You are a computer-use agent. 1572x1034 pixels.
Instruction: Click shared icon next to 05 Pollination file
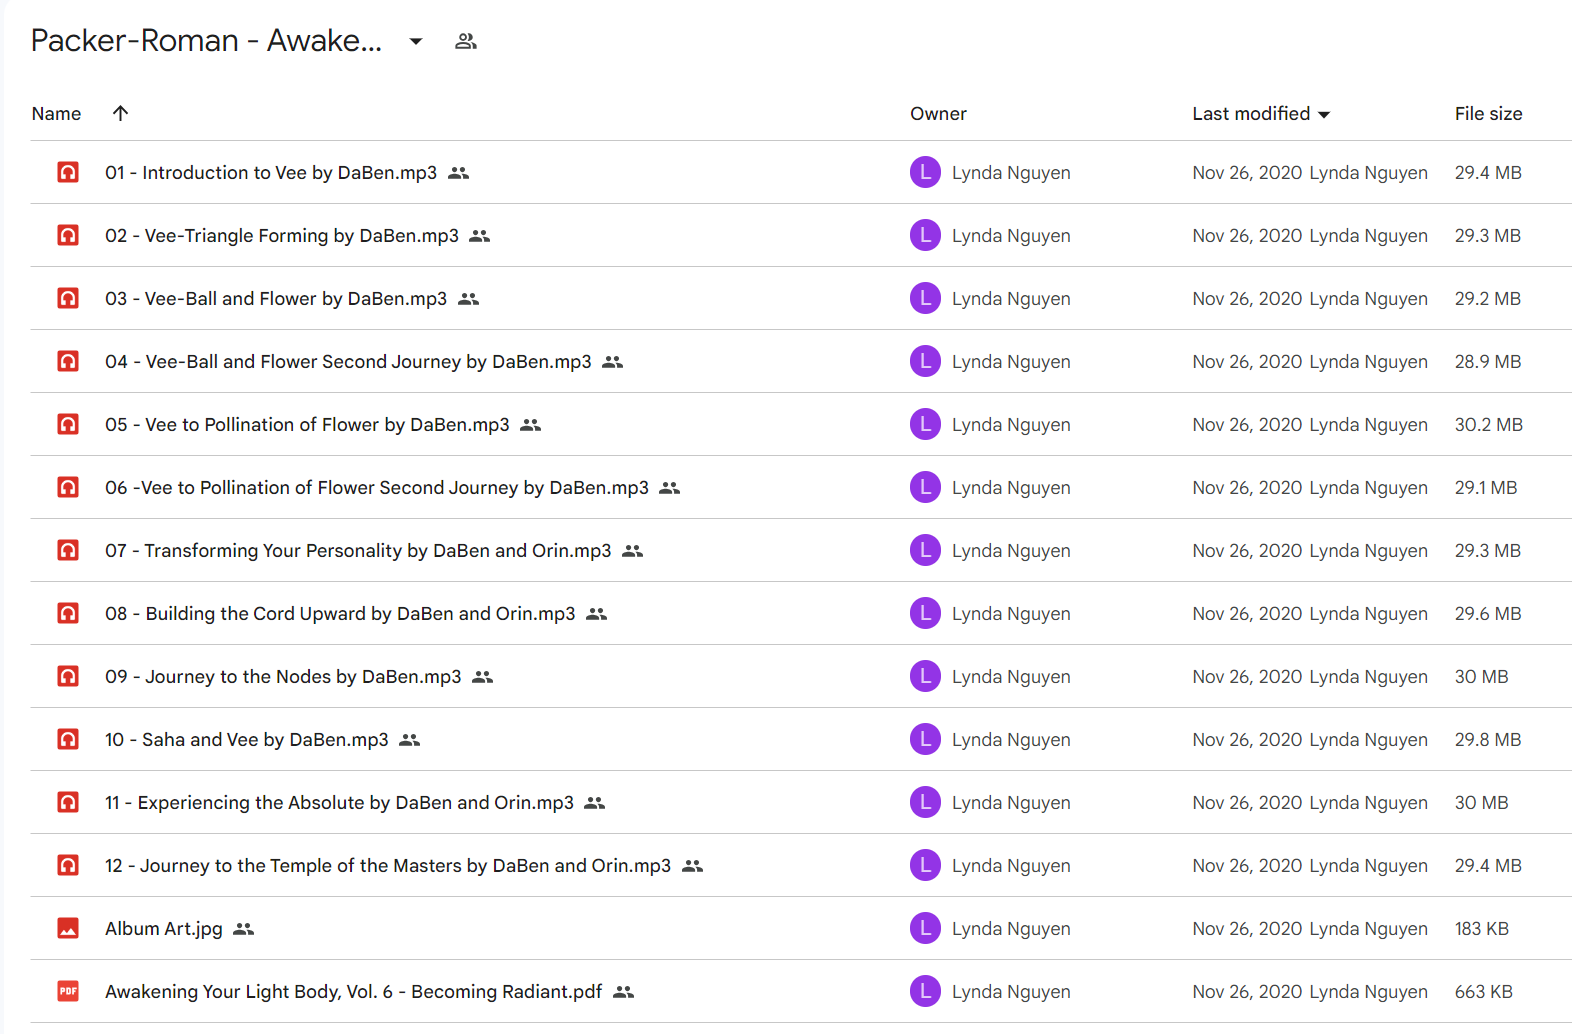click(x=531, y=425)
